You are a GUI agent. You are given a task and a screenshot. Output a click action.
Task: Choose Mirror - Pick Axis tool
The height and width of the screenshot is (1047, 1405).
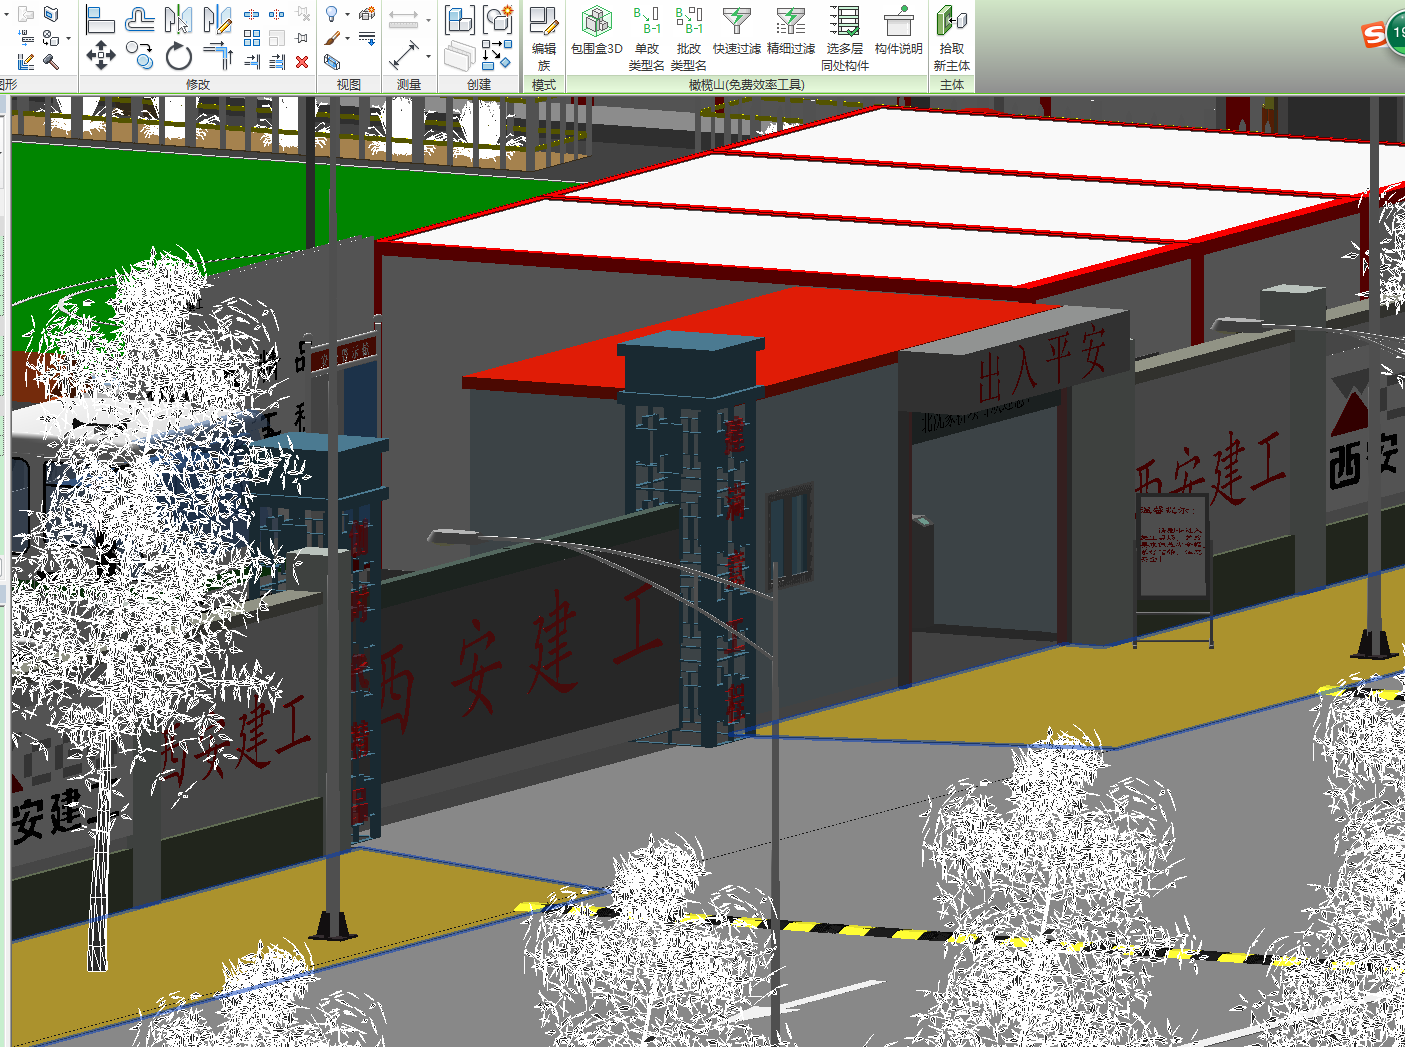(178, 19)
